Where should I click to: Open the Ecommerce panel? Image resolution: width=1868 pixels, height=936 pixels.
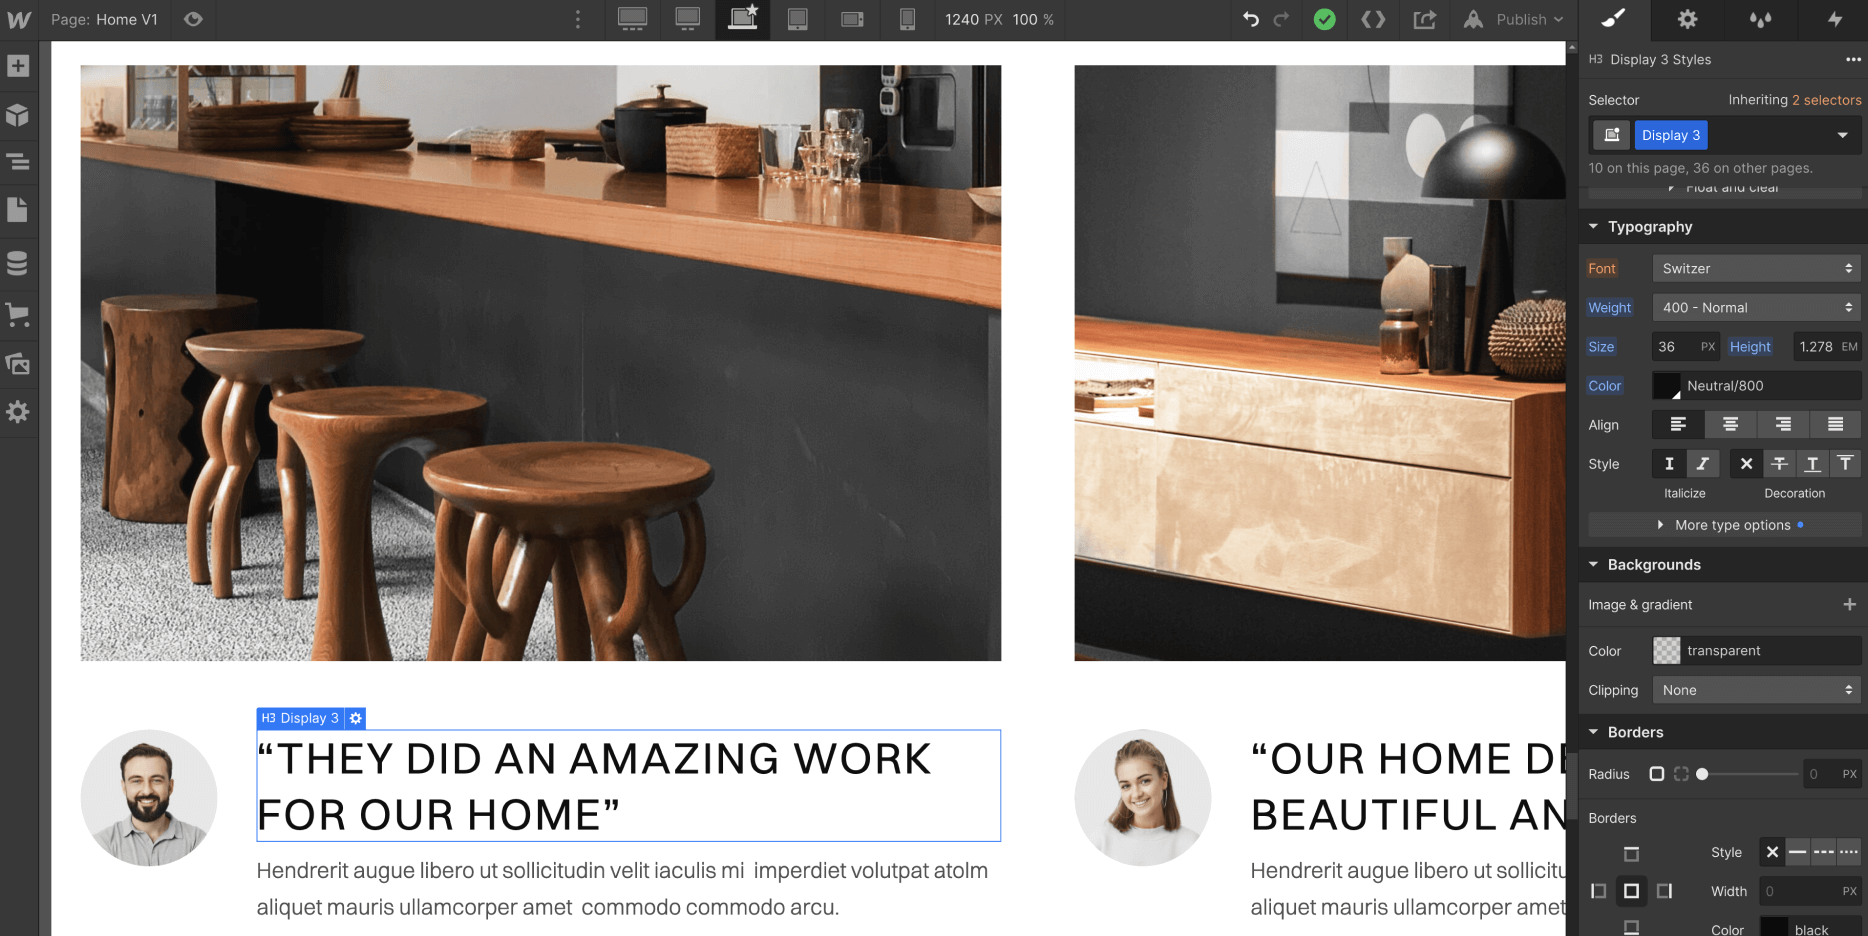[18, 315]
